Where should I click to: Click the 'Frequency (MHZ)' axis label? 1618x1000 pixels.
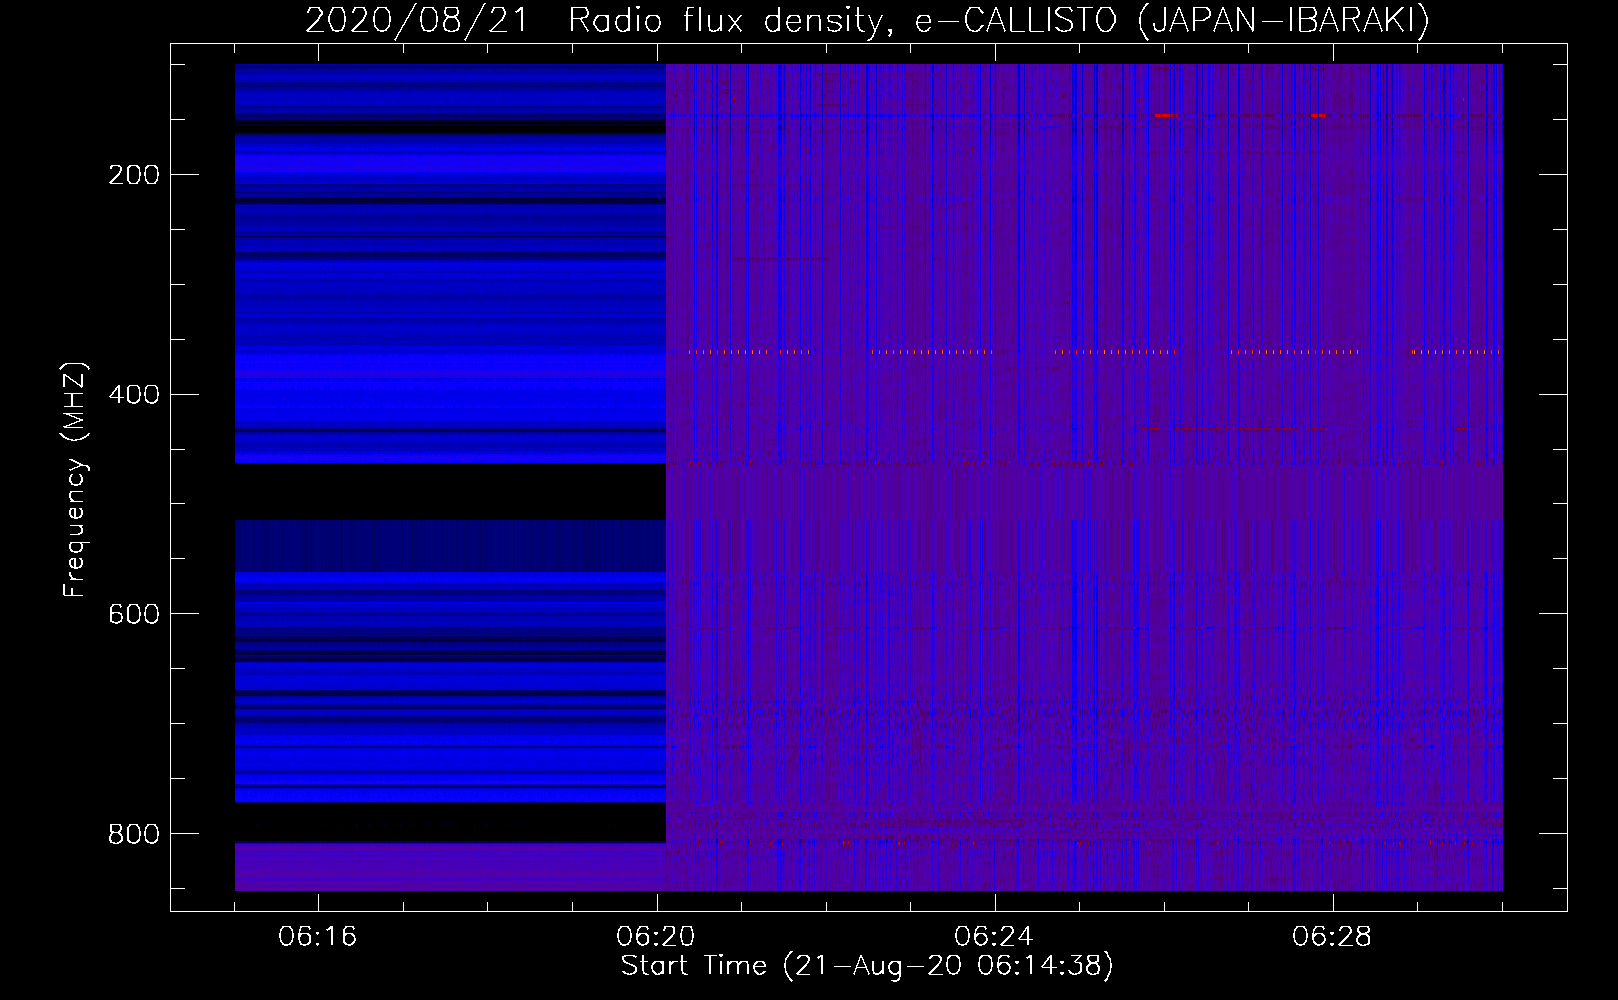pyautogui.click(x=75, y=479)
